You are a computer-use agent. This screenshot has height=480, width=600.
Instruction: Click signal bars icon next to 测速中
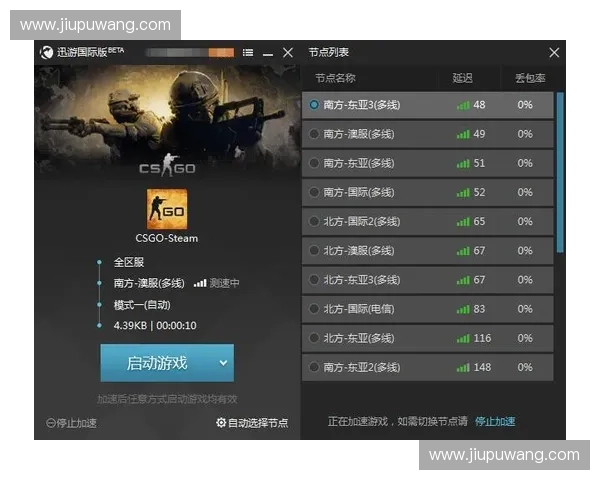(x=200, y=283)
